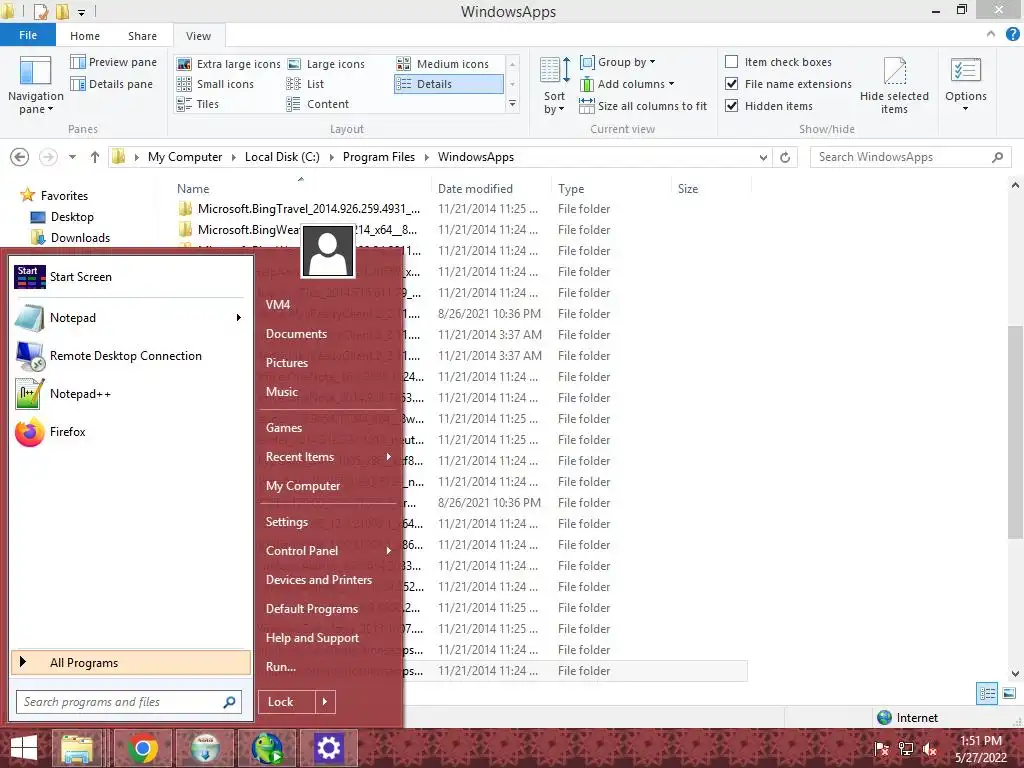The width and height of the screenshot is (1024, 768).
Task: Go back to previous folder
Action: tap(20, 157)
